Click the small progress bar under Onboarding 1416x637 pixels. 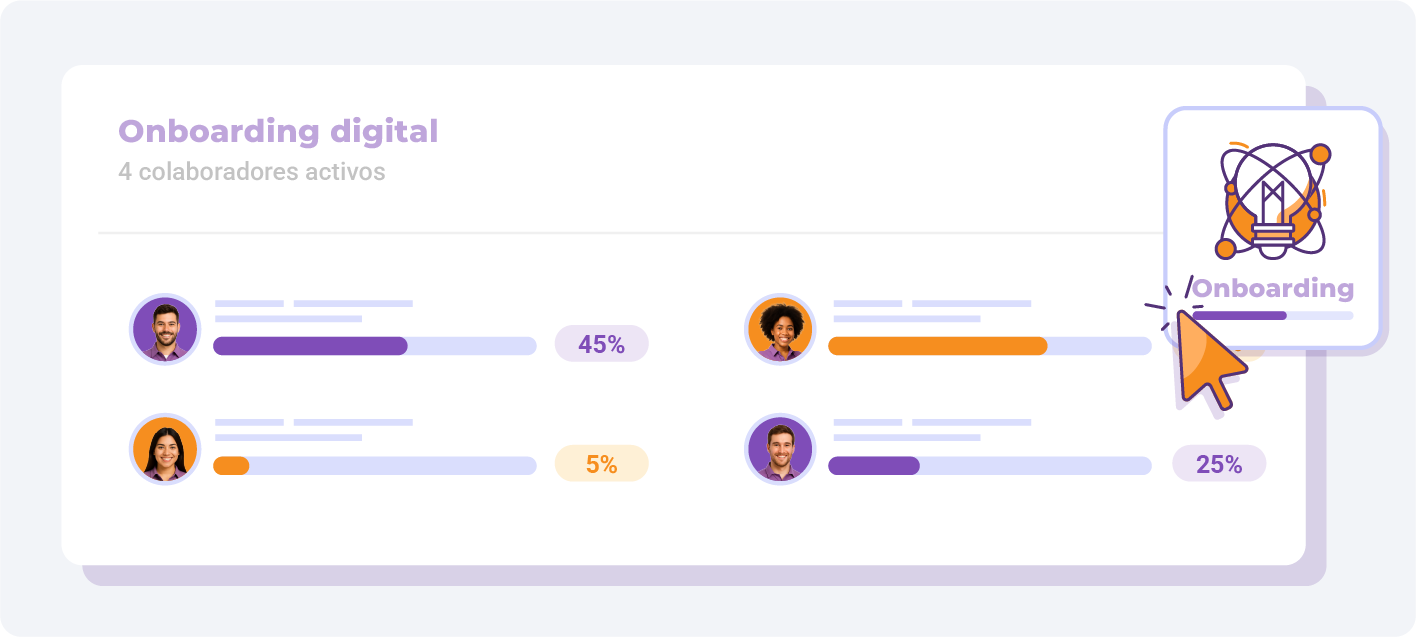click(1272, 316)
